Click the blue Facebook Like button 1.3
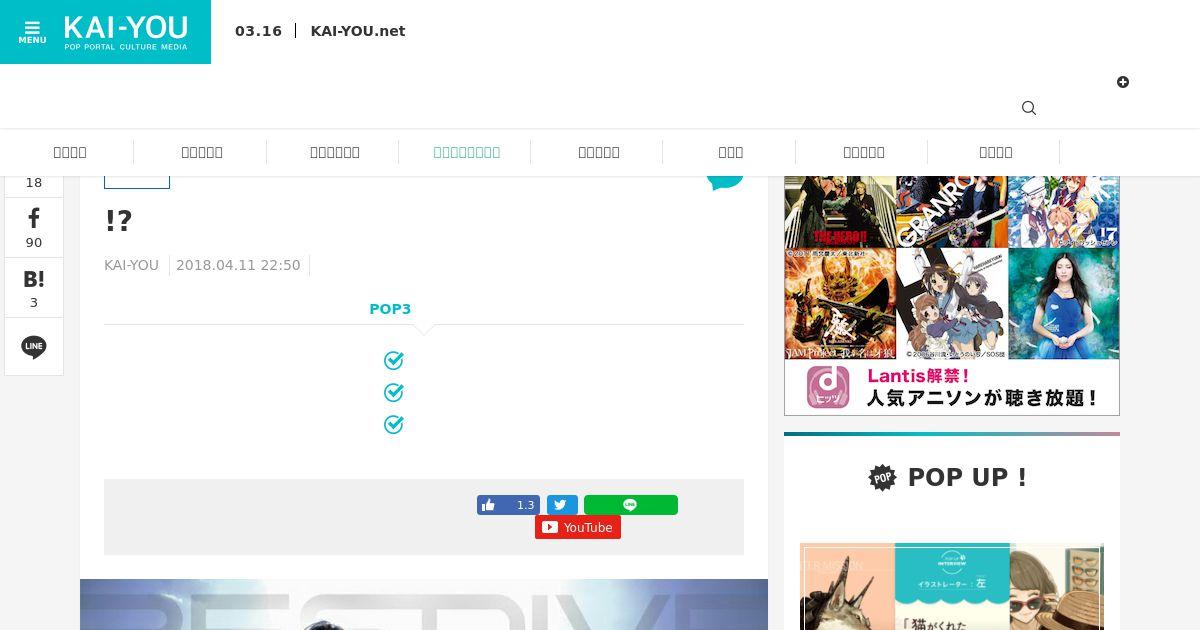The width and height of the screenshot is (1200, 630). pyautogui.click(x=508, y=505)
